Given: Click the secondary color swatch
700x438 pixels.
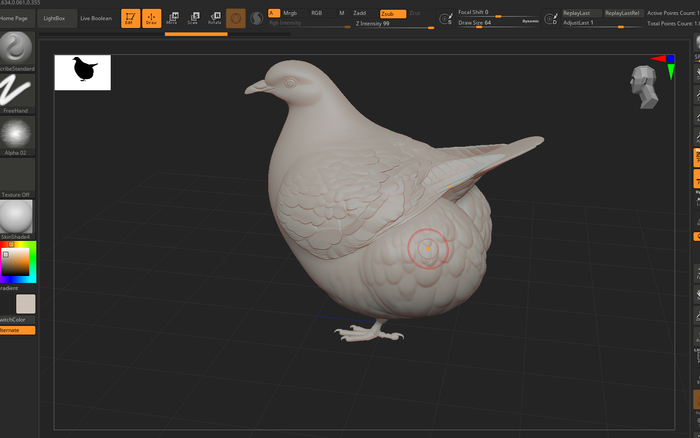Looking at the screenshot, I should click(25, 304).
